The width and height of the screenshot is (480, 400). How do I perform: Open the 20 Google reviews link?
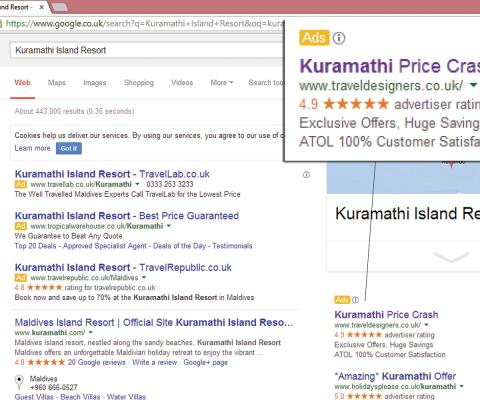97,362
